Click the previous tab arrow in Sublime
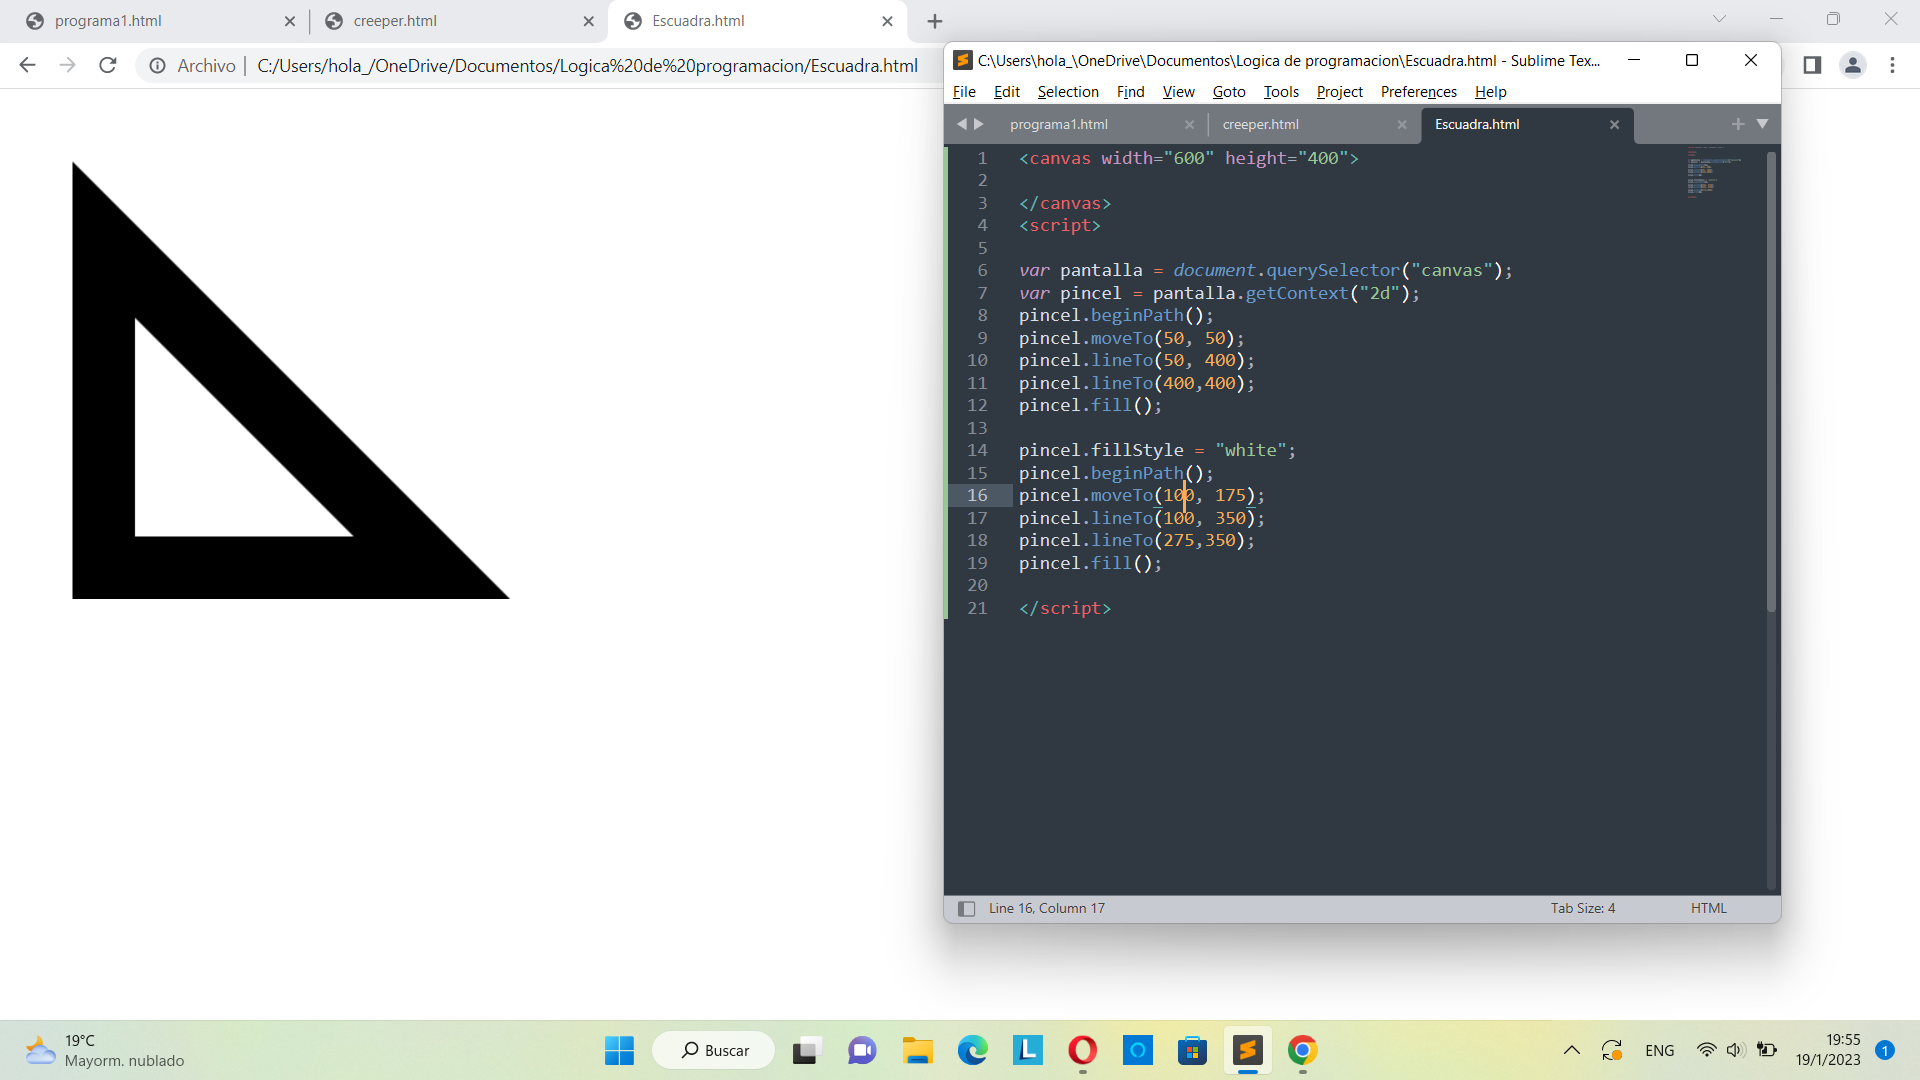1920x1080 pixels. pyautogui.click(x=961, y=124)
